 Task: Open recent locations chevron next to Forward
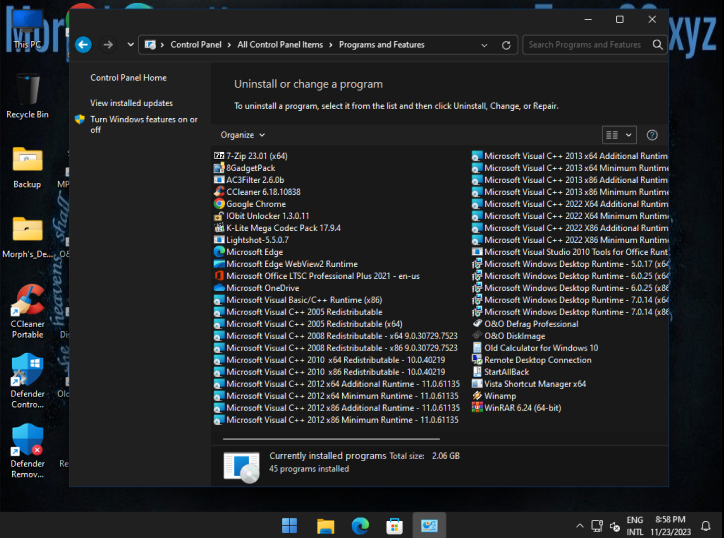tap(130, 45)
